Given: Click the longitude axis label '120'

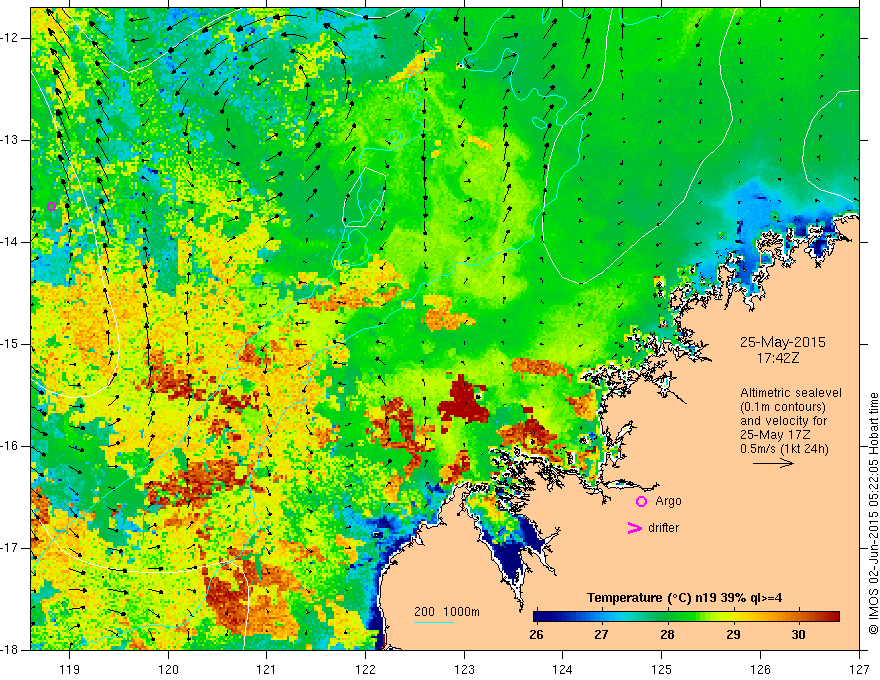Looking at the screenshot, I should point(168,669).
